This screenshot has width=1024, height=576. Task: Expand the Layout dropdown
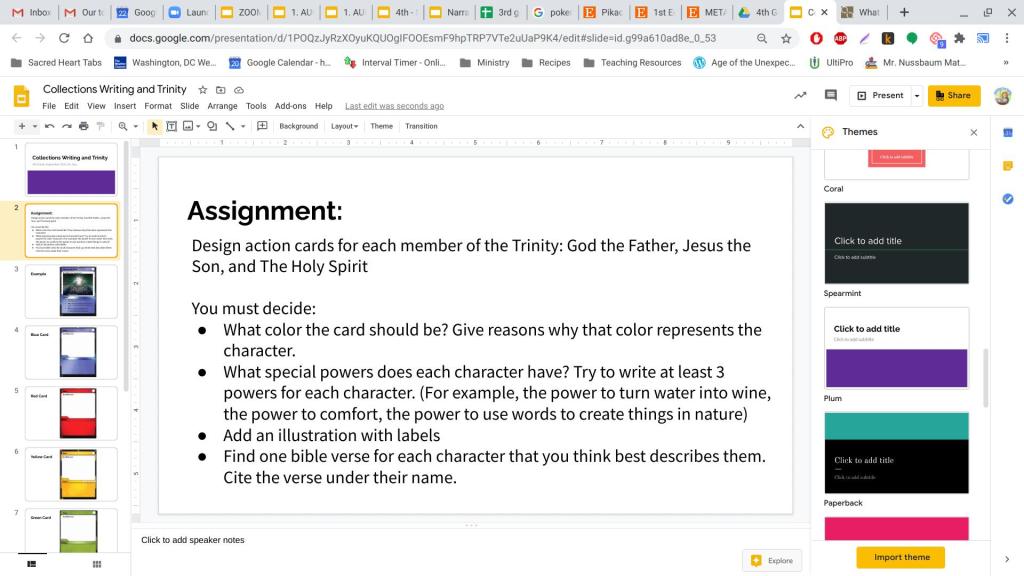pyautogui.click(x=345, y=126)
